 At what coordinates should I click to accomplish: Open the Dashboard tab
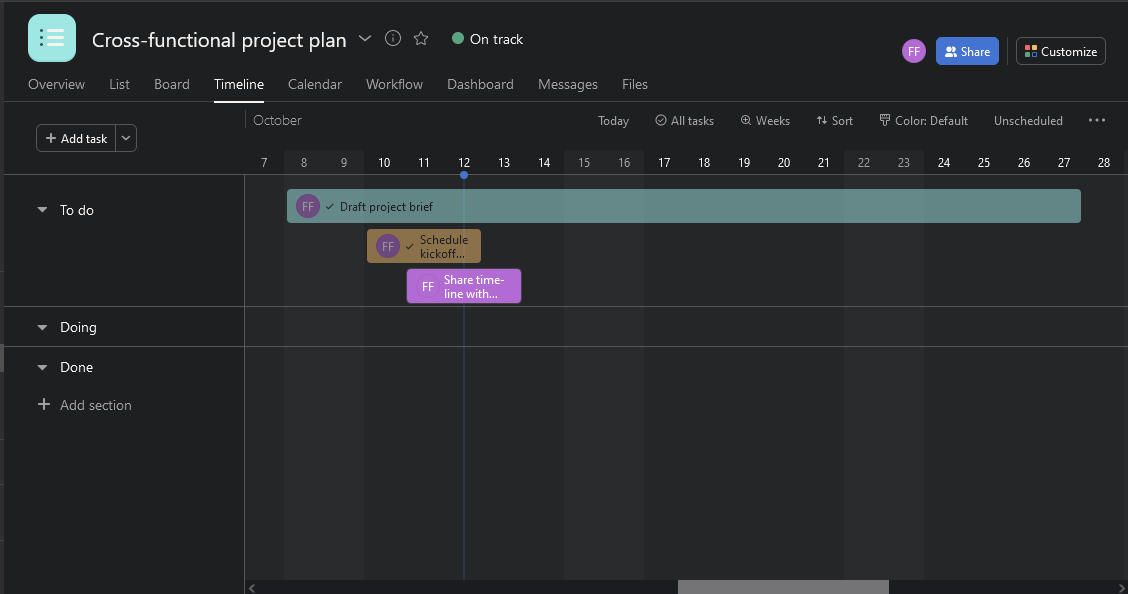point(480,84)
